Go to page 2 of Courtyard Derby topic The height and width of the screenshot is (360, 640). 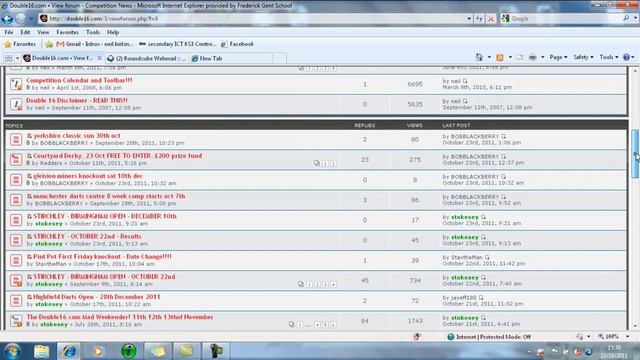[x=333, y=163]
